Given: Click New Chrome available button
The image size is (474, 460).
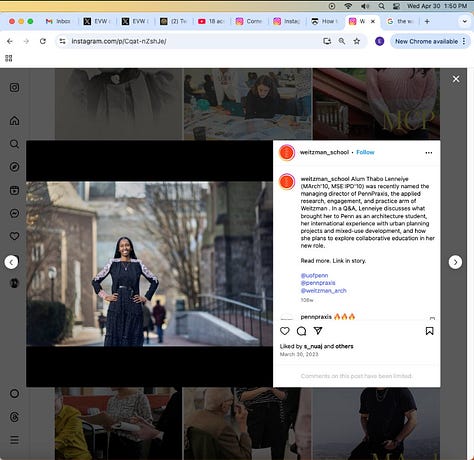Looking at the screenshot, I should click(x=430, y=41).
